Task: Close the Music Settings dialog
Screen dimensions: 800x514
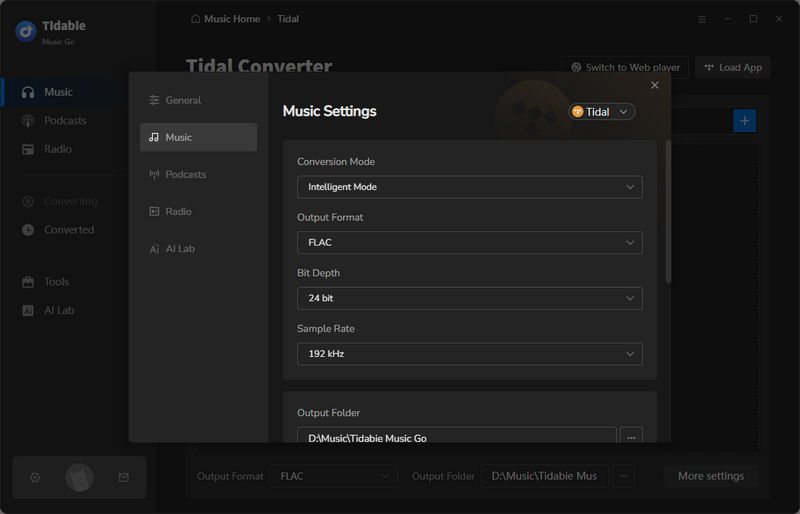Action: (x=655, y=85)
